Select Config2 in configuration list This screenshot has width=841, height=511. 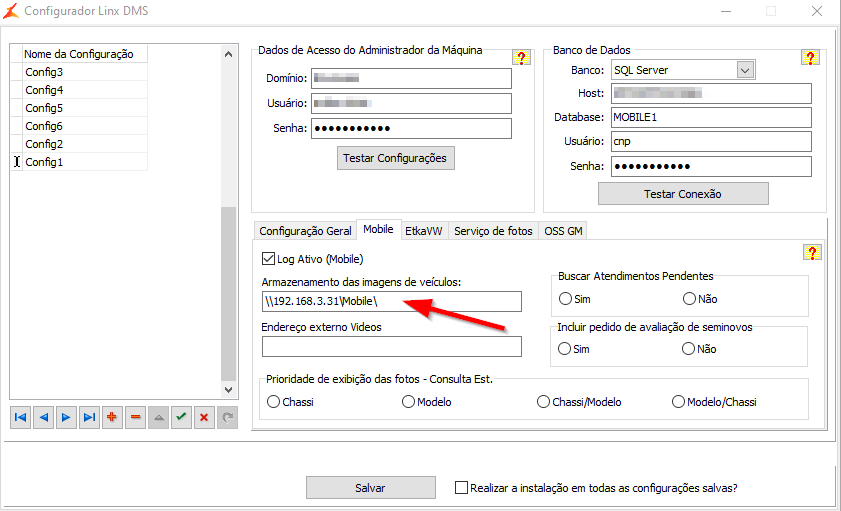[85, 144]
